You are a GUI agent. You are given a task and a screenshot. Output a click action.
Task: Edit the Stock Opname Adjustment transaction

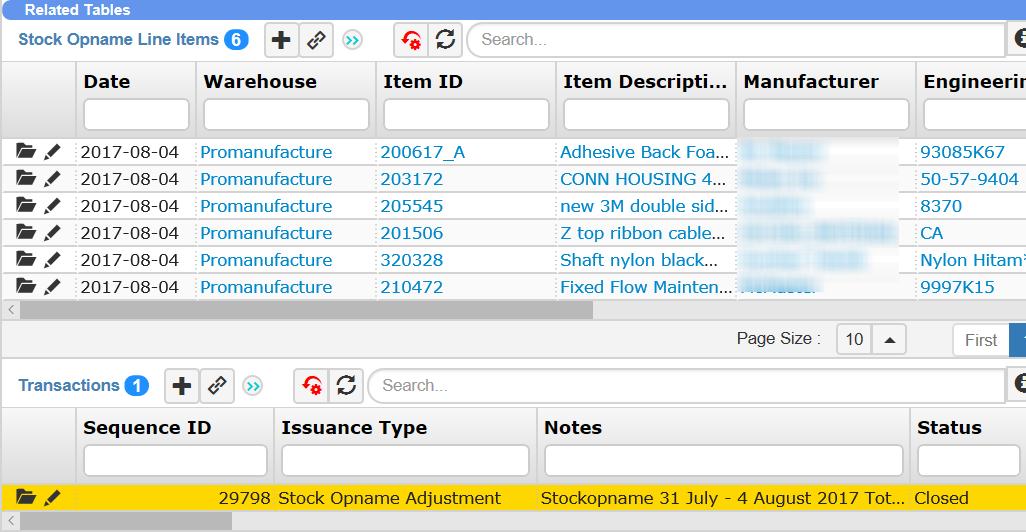pyautogui.click(x=52, y=498)
